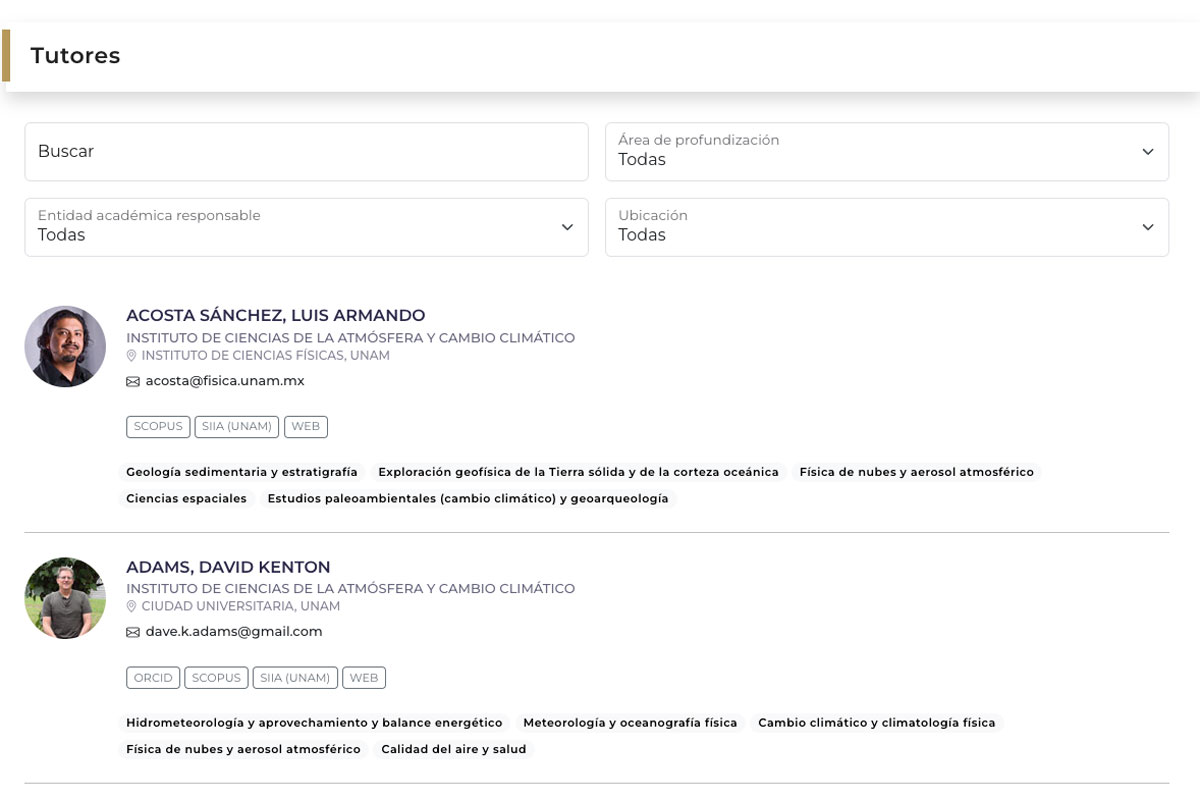
Task: Click the envelope icon beside dave.k.adams@gmail.com
Action: (x=133, y=633)
